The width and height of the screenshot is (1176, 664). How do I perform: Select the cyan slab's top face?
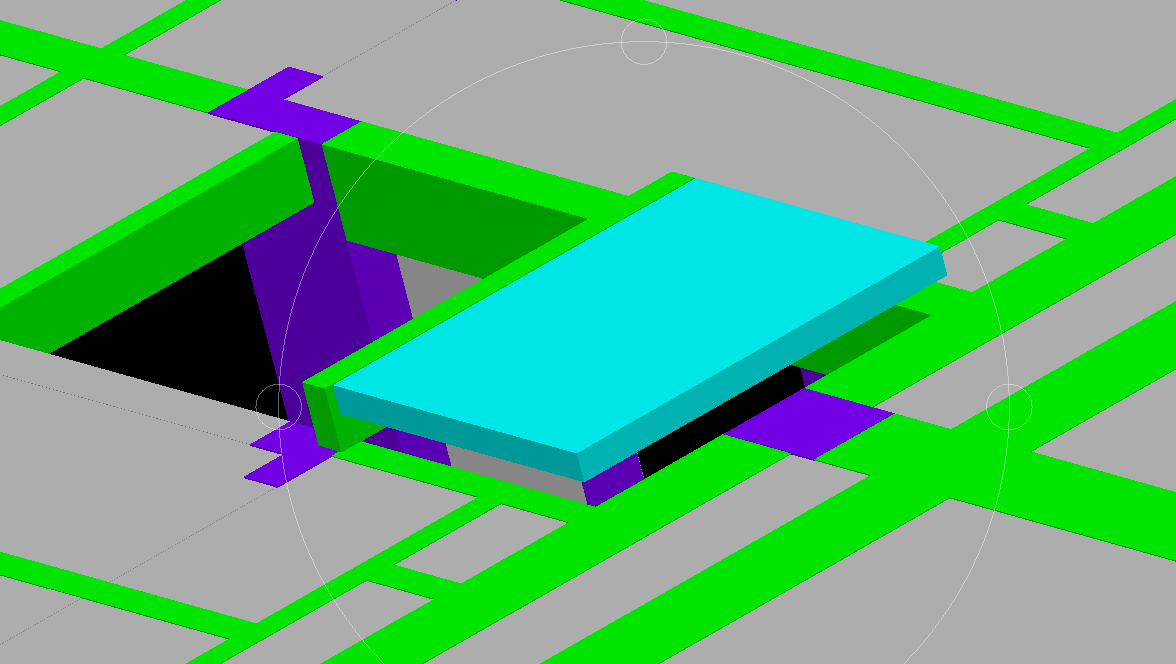[x=638, y=315]
